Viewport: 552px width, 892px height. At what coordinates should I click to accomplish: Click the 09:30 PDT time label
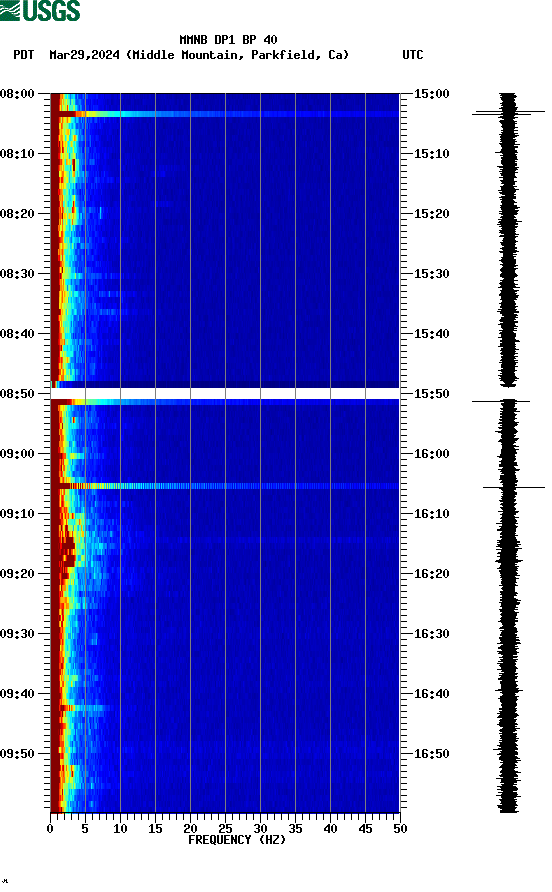click(17, 634)
